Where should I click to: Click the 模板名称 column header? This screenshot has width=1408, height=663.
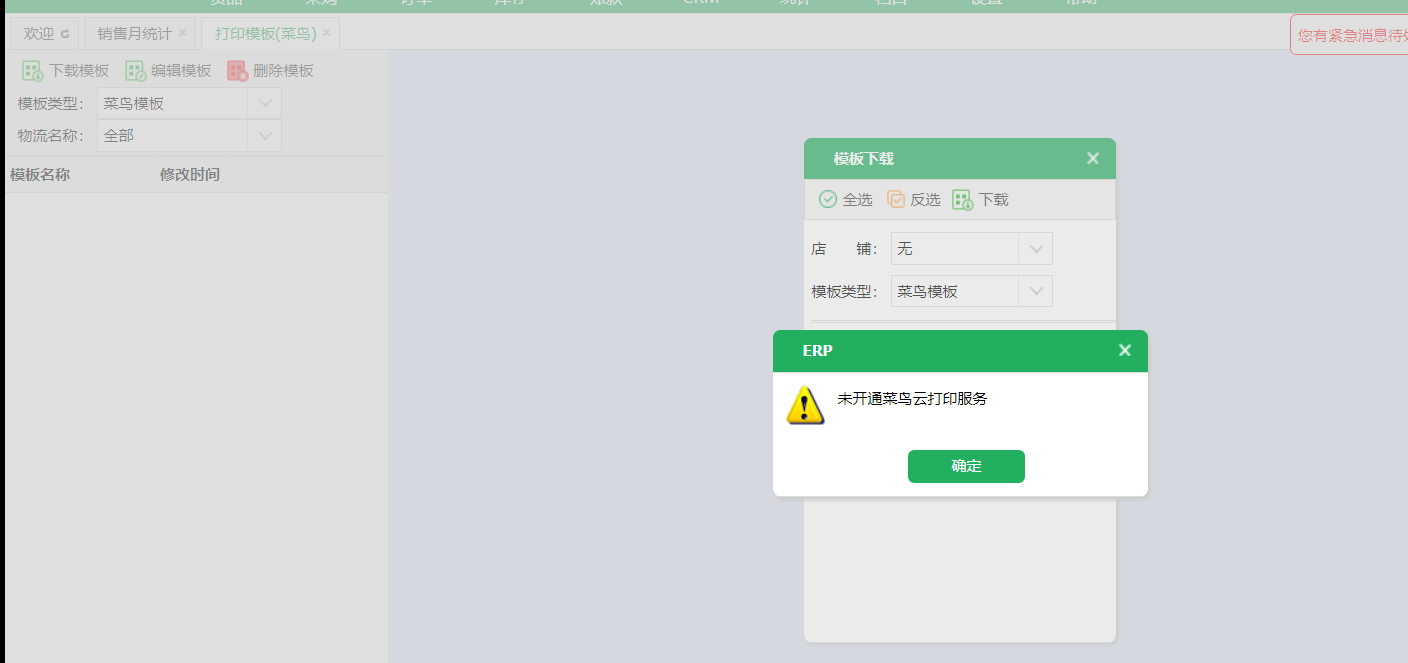[x=40, y=175]
